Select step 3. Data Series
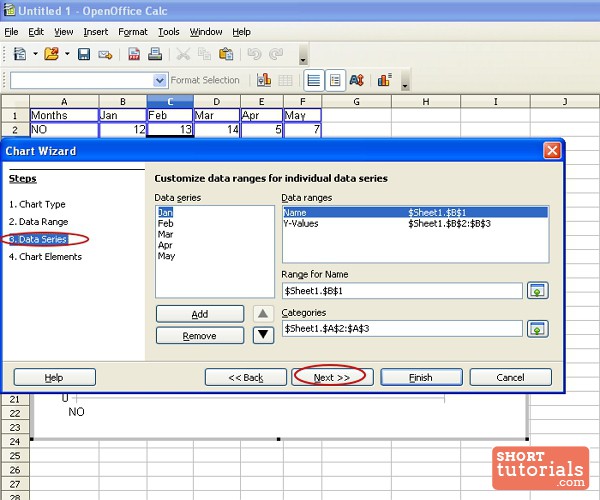Image resolution: width=600 pixels, height=500 pixels. coord(38,239)
